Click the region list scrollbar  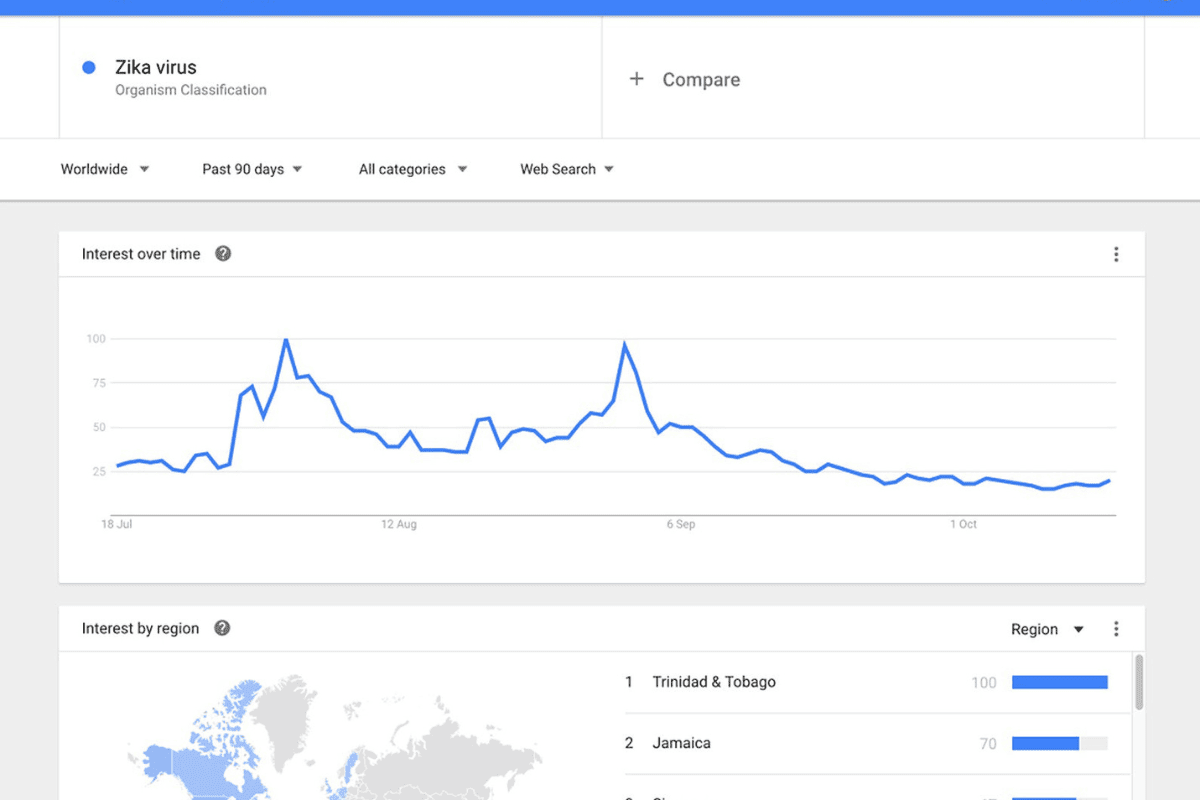[1139, 683]
